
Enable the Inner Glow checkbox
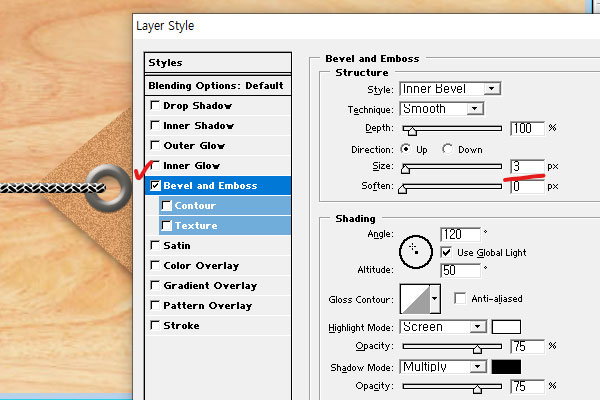[155, 165]
